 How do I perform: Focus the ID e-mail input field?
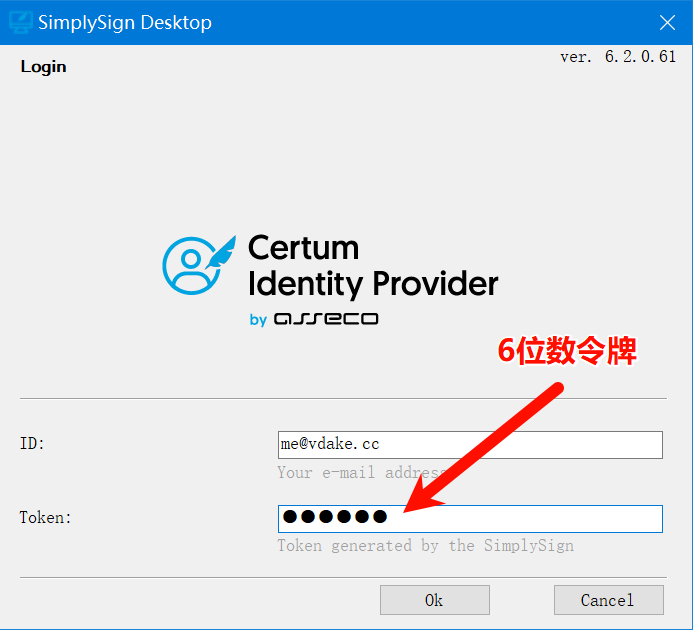470,445
